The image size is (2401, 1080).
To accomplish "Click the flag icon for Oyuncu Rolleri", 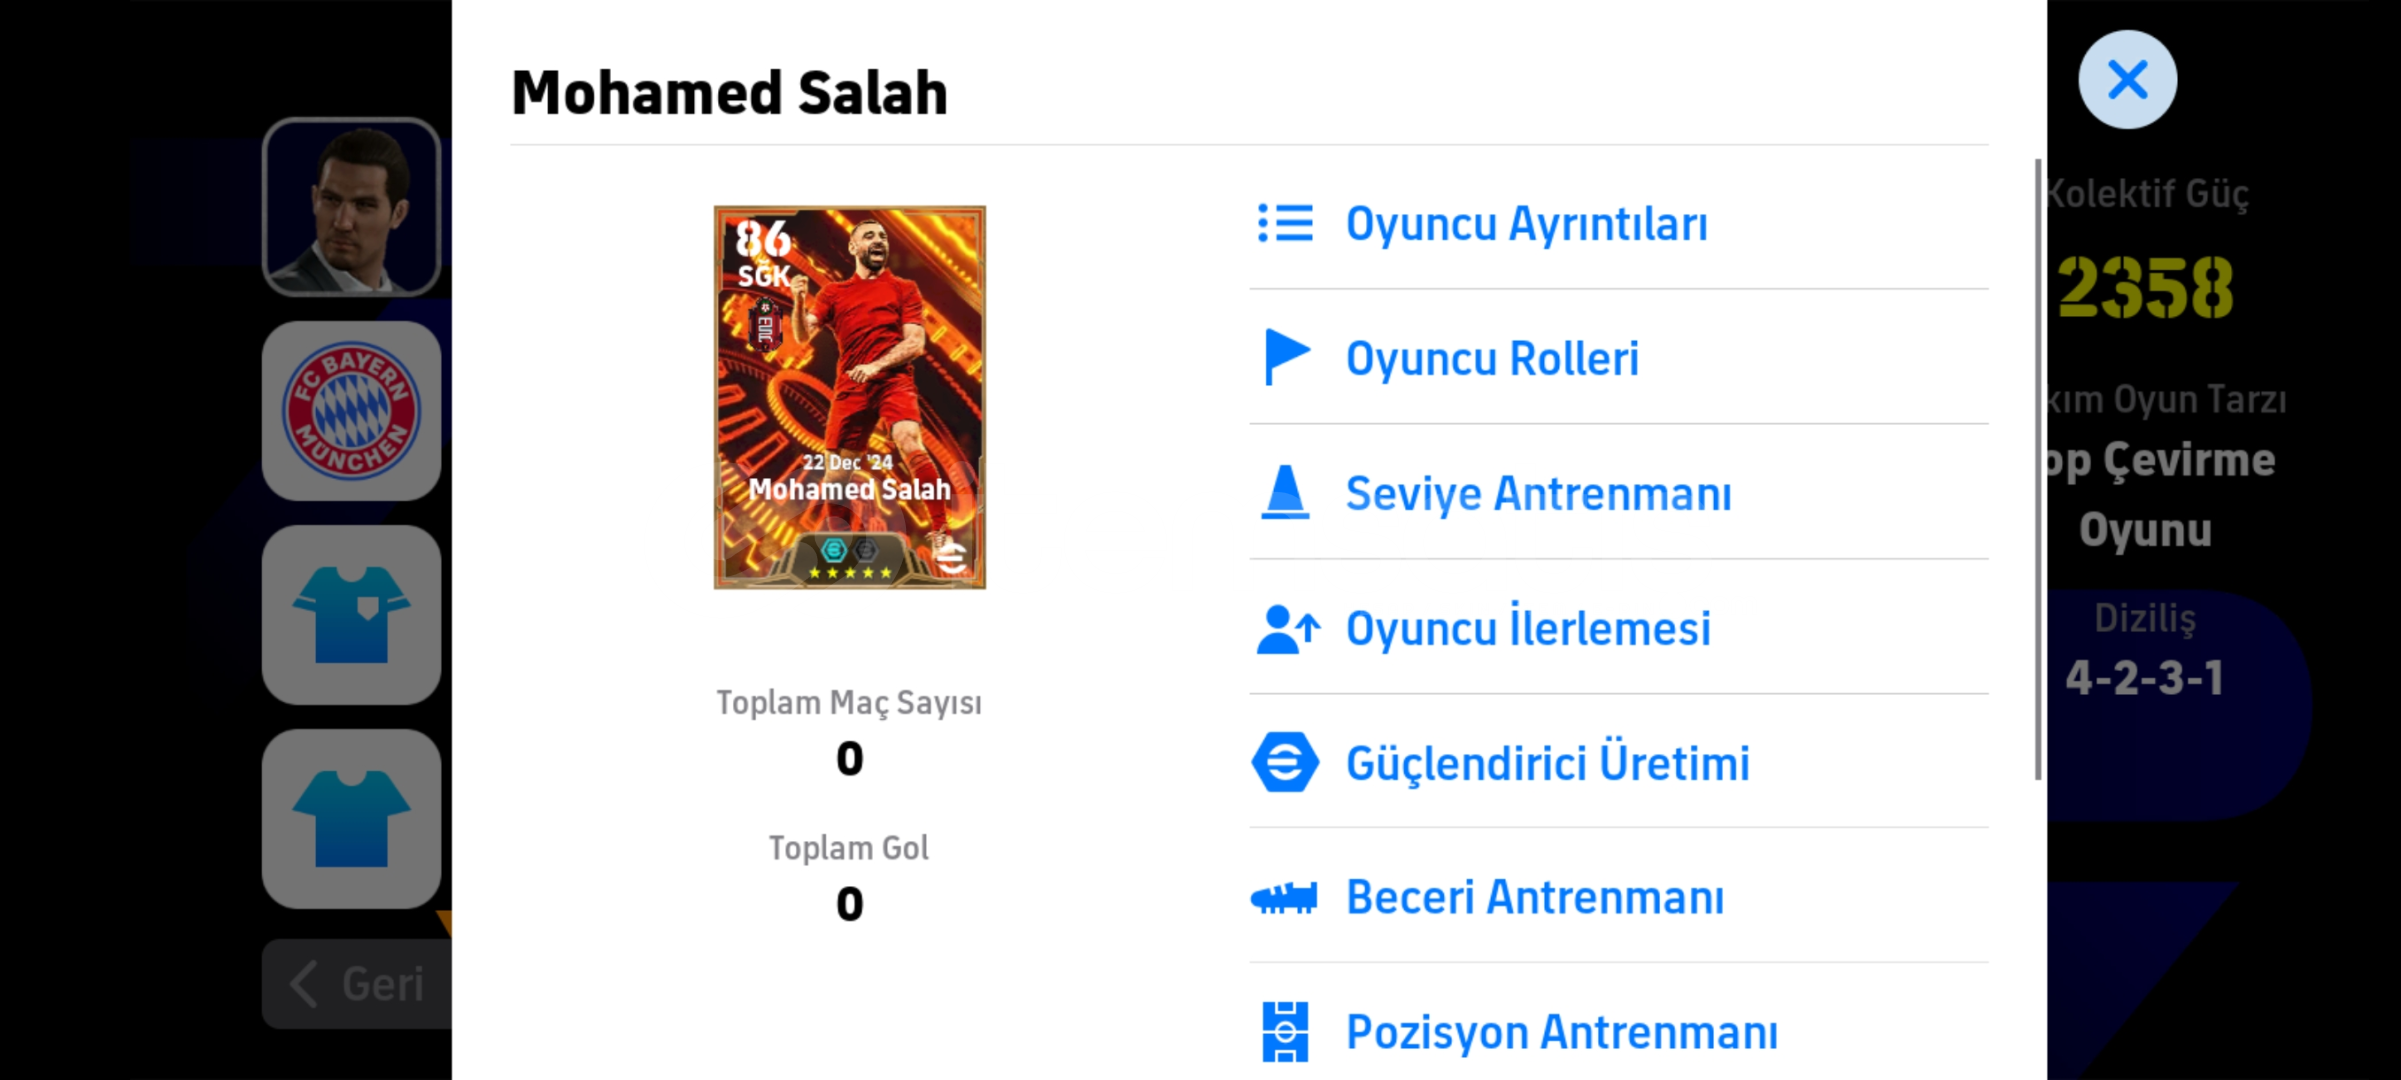I will coord(1286,357).
